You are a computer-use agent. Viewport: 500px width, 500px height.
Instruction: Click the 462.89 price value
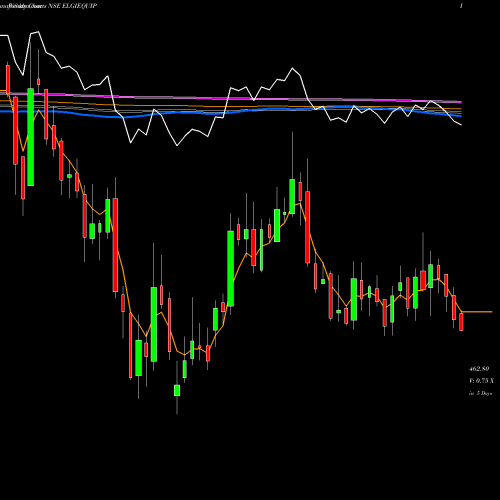pyautogui.click(x=479, y=369)
